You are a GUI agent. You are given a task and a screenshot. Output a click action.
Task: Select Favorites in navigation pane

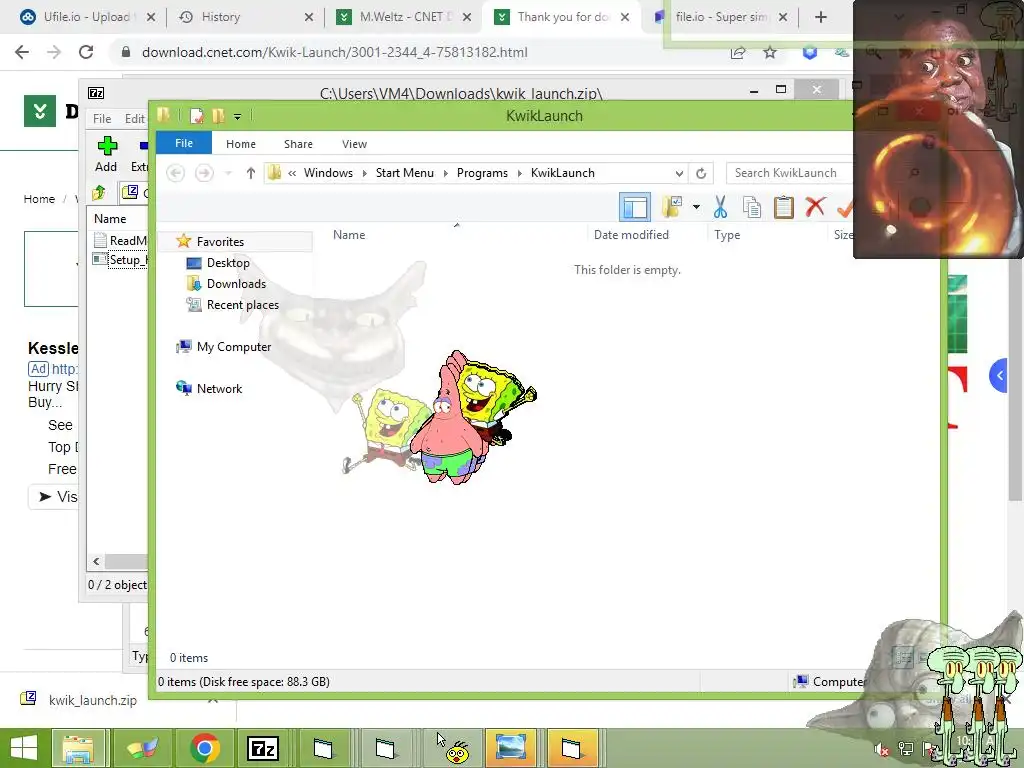pyautogui.click(x=220, y=242)
